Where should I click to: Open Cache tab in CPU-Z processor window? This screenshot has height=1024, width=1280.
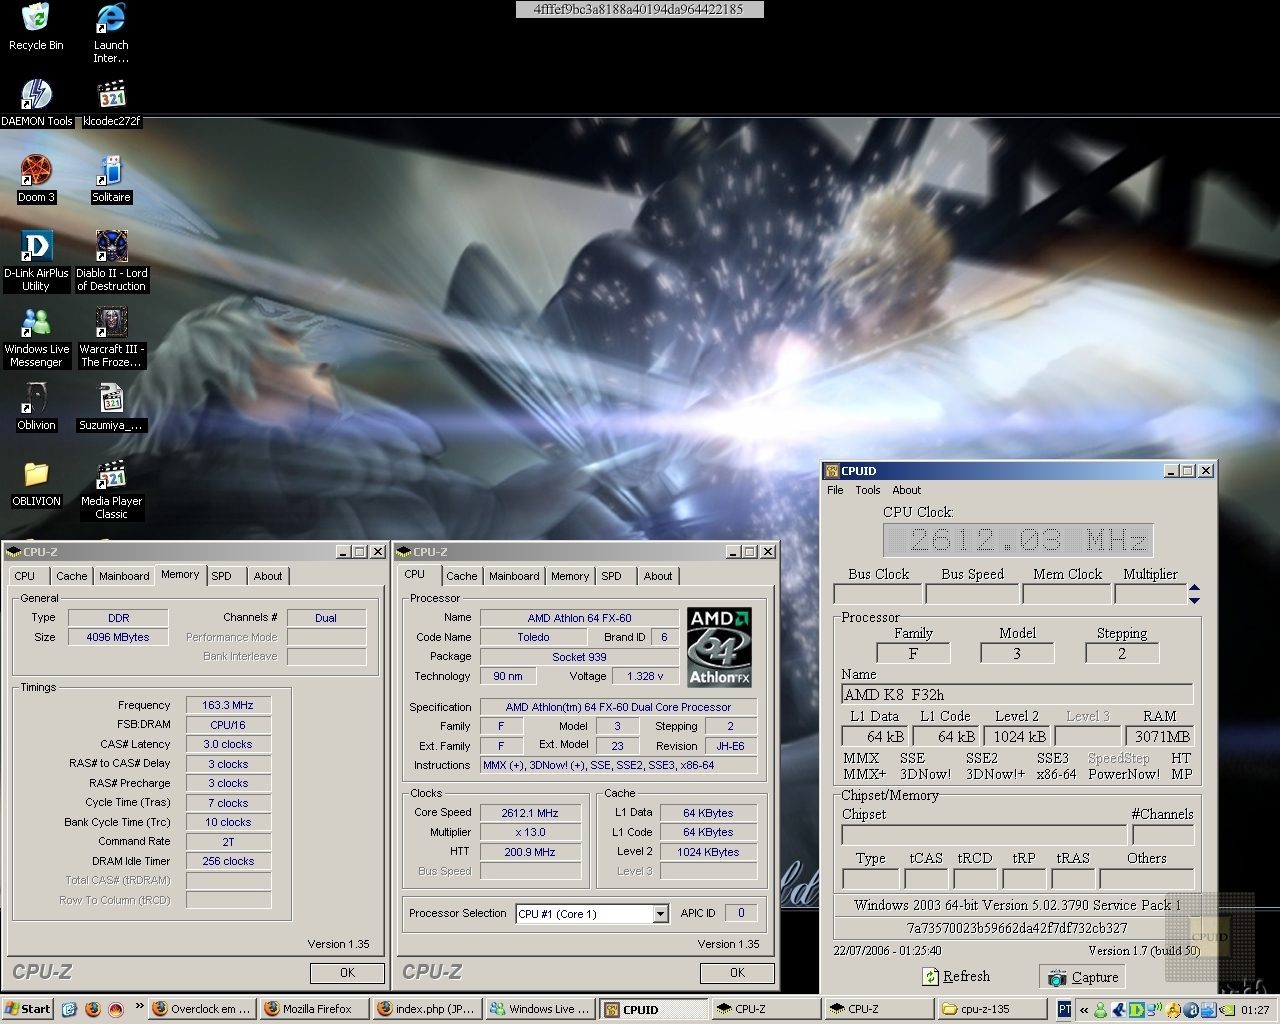[x=461, y=576]
